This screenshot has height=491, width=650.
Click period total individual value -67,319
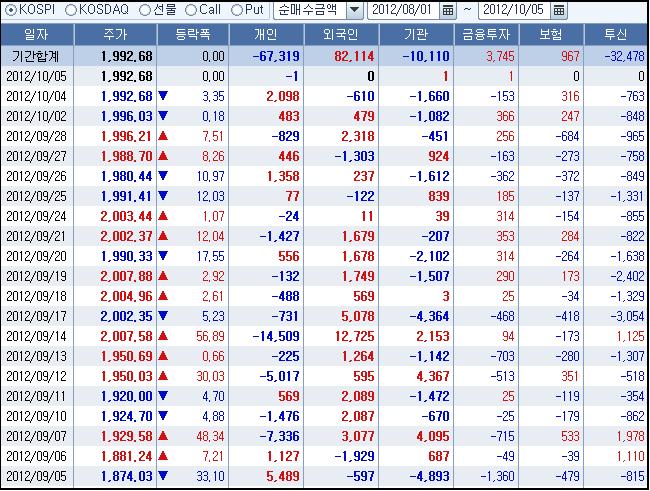click(x=276, y=56)
